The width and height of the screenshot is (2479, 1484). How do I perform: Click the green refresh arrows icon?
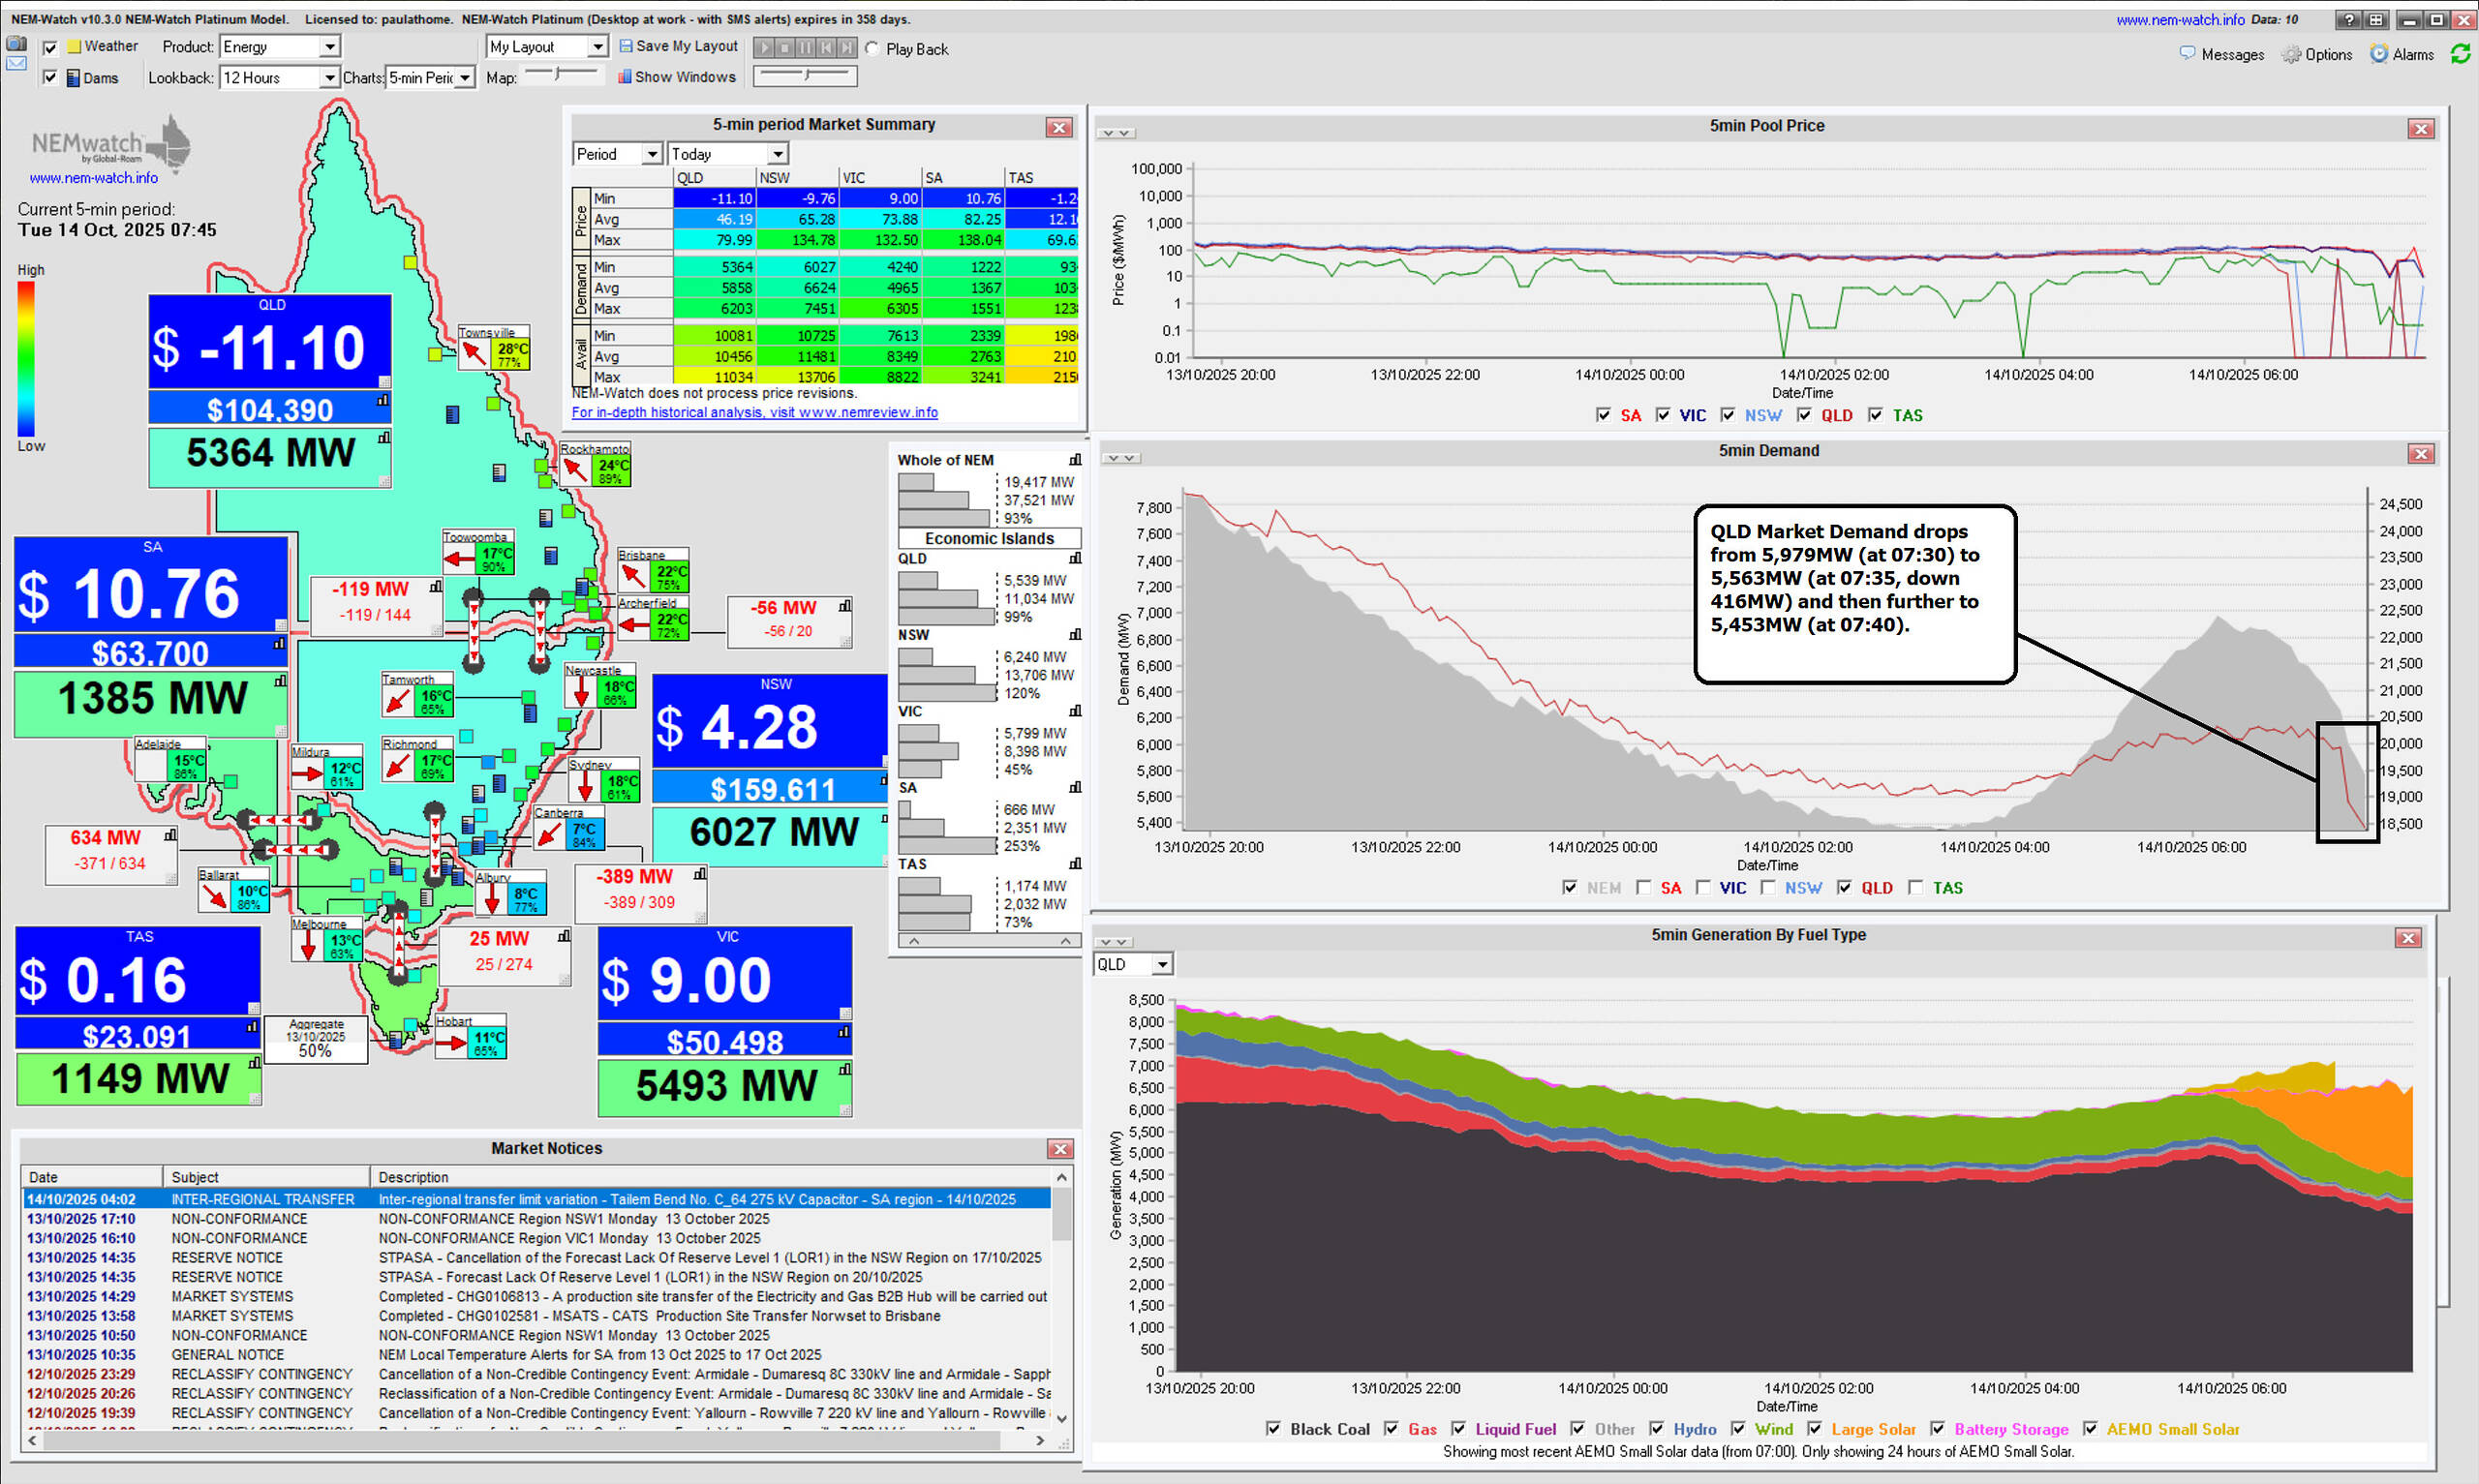click(2460, 54)
